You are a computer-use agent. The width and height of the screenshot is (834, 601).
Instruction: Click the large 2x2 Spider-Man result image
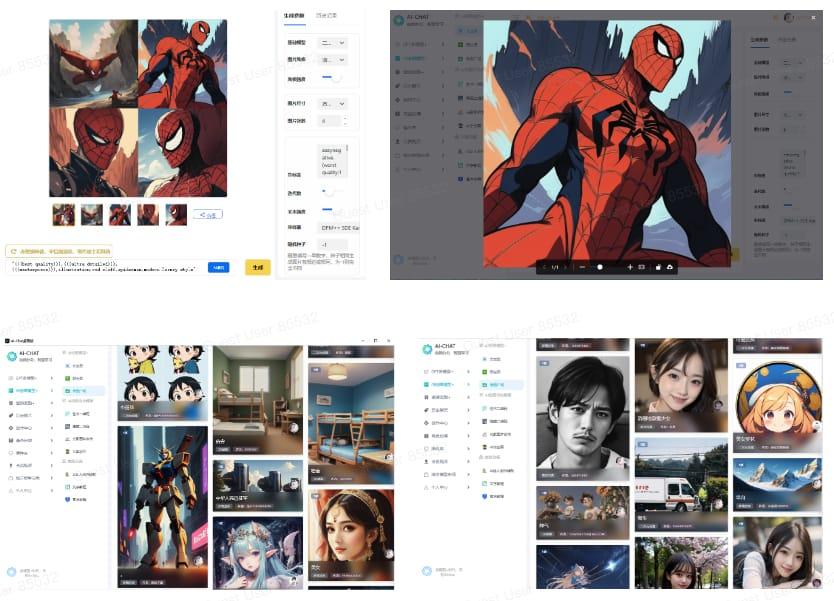point(138,108)
